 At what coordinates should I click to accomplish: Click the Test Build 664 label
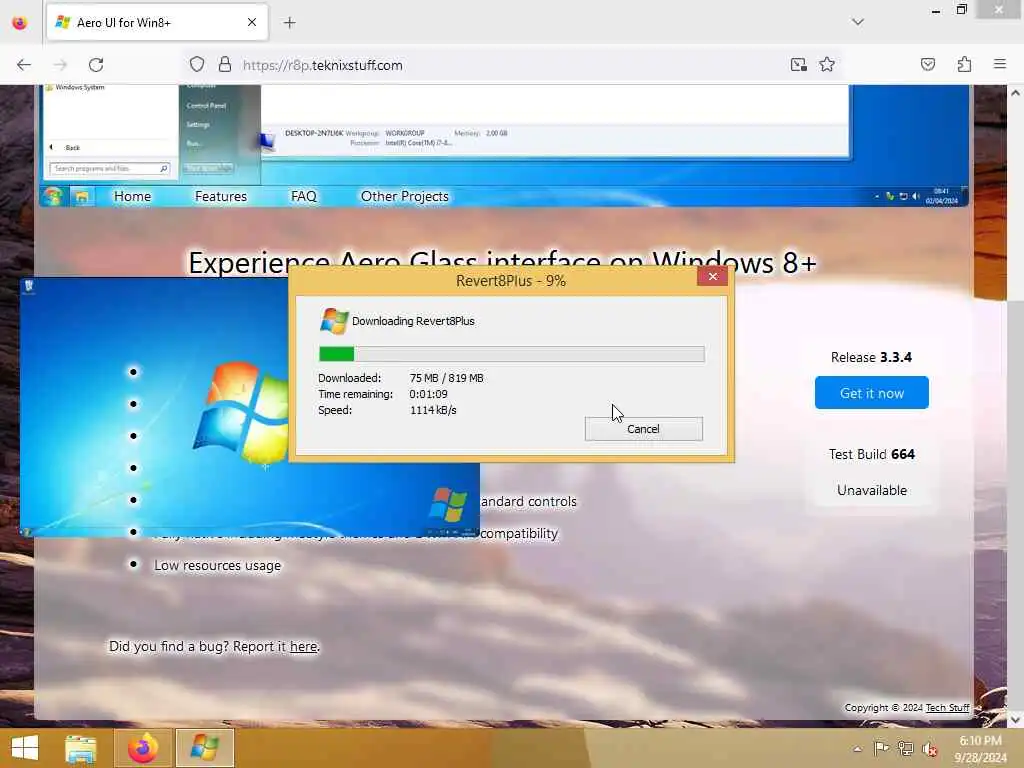click(x=872, y=454)
